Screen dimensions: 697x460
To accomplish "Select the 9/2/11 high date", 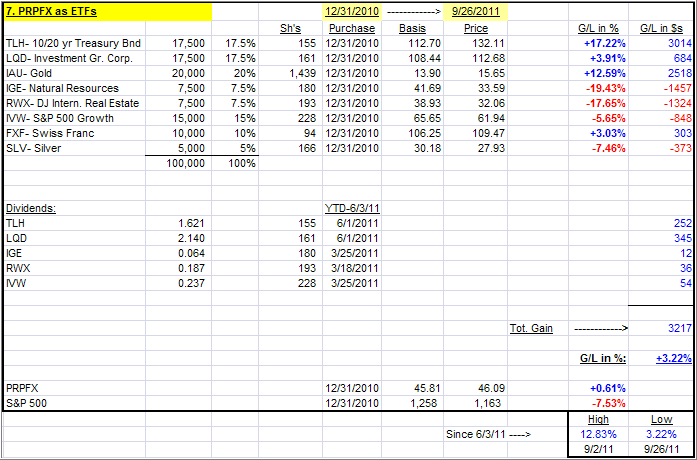I will (598, 449).
